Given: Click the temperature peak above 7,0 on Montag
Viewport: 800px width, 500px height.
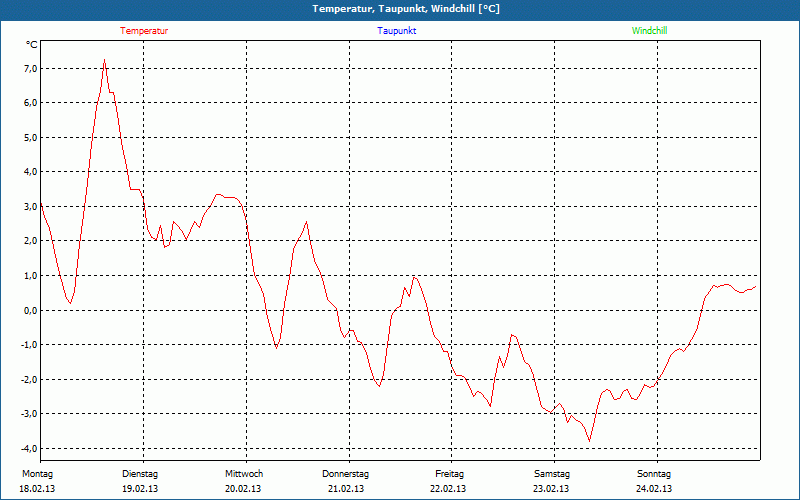Looking at the screenshot, I should tap(105, 60).
